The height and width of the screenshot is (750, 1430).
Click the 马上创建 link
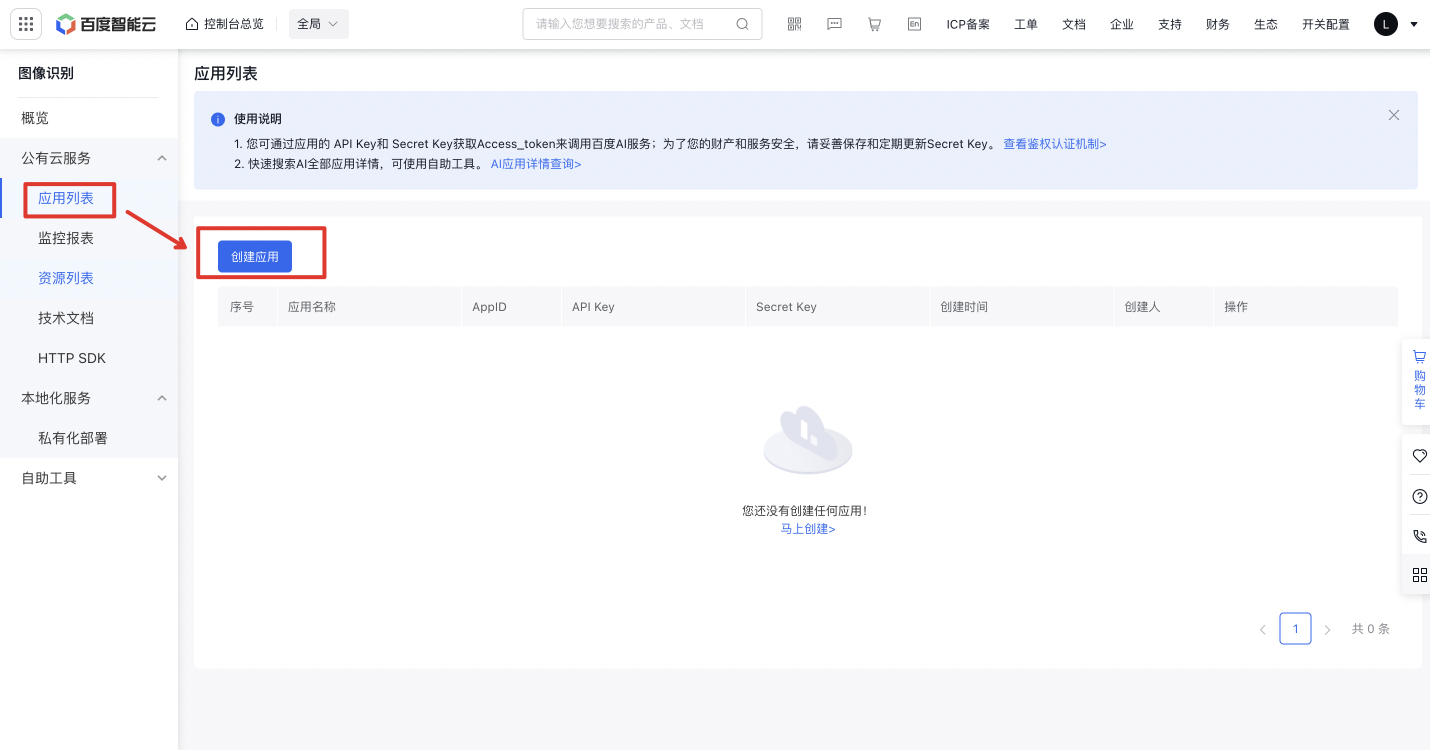click(x=808, y=529)
